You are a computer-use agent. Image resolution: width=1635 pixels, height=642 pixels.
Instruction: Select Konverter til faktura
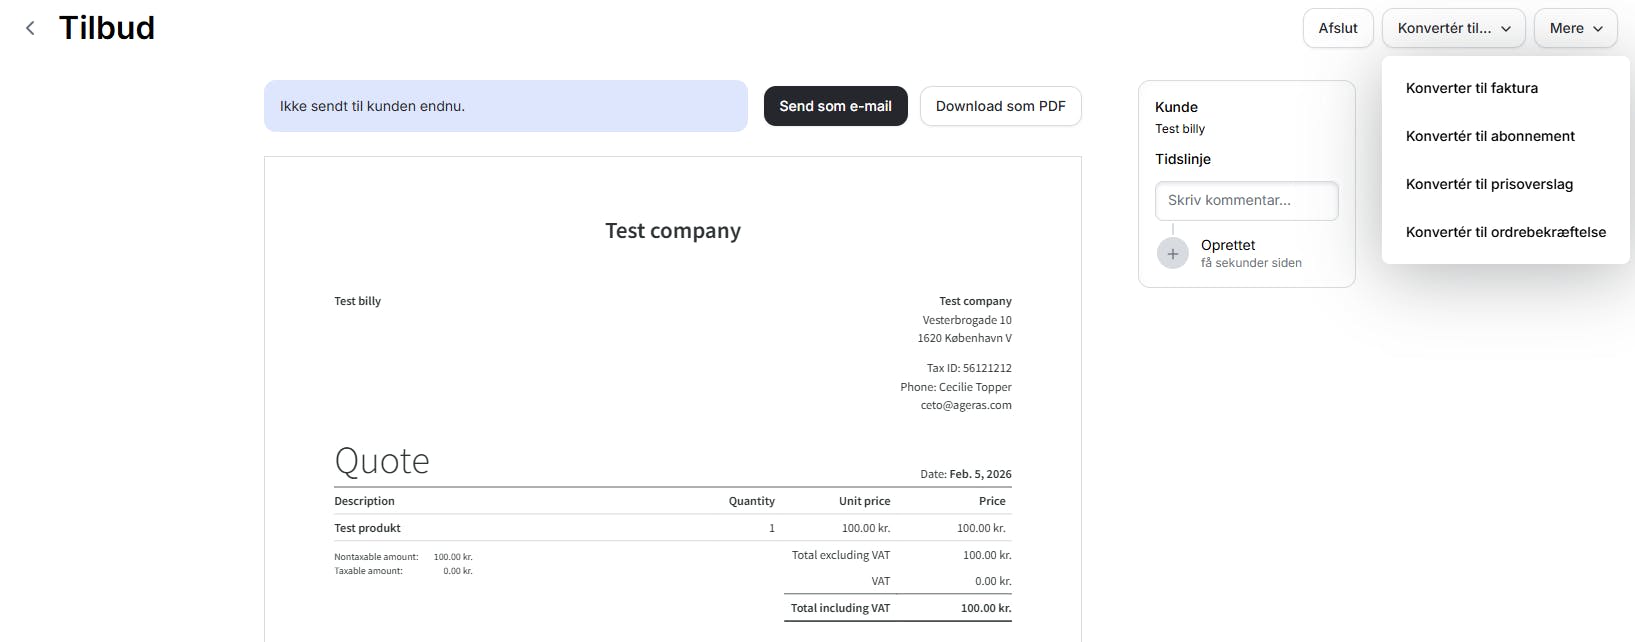click(x=1471, y=88)
